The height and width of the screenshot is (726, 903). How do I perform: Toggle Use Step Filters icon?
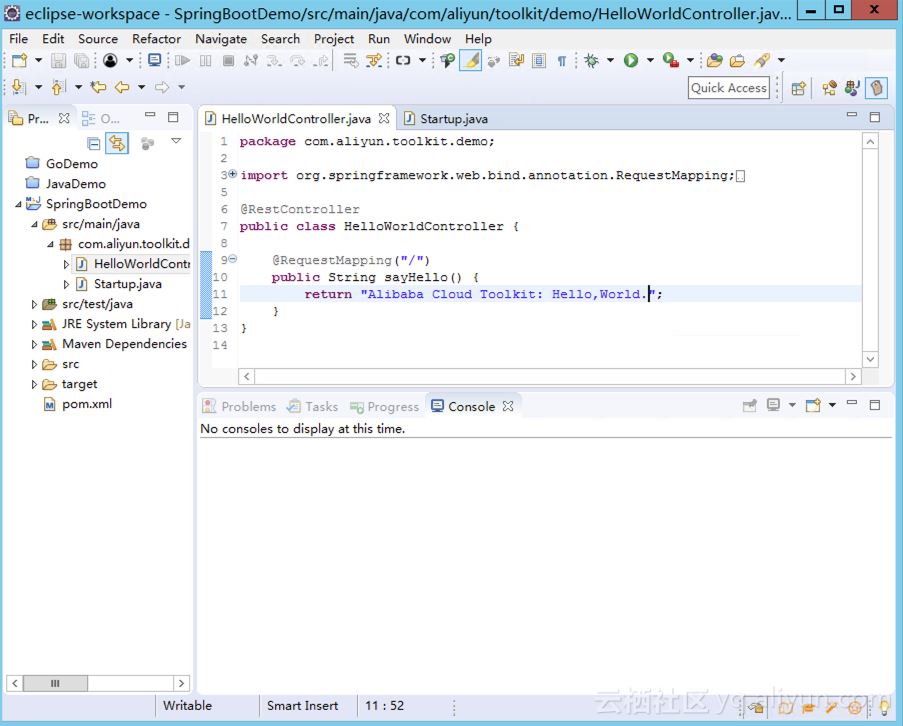[374, 60]
